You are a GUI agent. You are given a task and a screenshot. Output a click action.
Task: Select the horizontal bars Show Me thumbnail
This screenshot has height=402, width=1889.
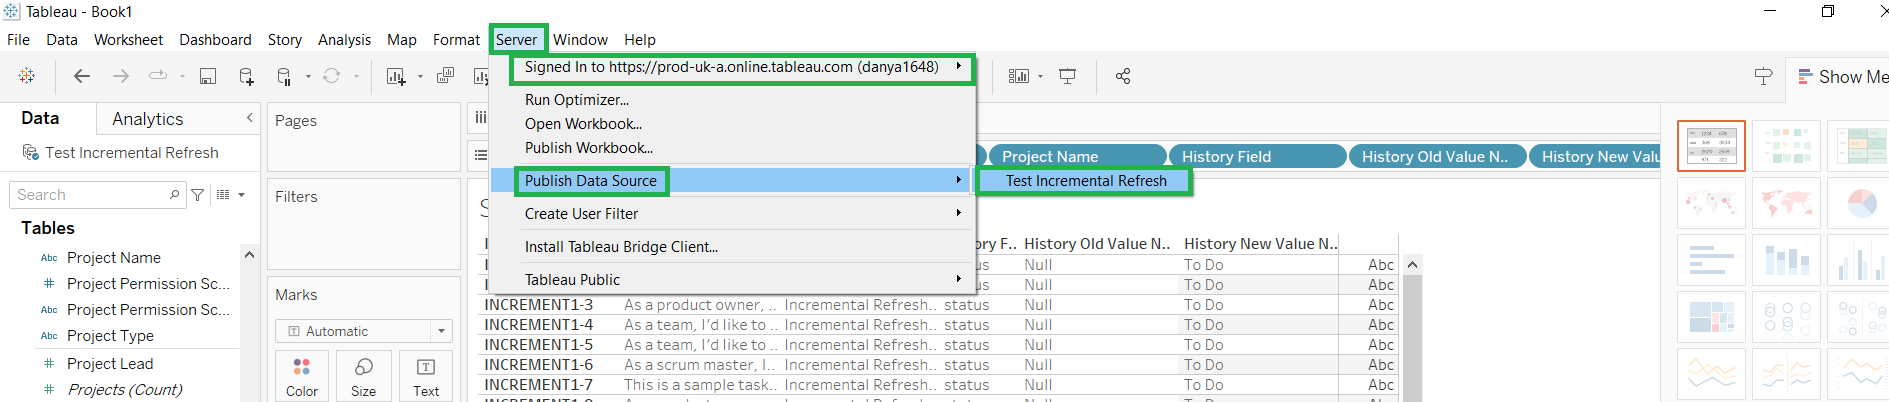click(1711, 260)
